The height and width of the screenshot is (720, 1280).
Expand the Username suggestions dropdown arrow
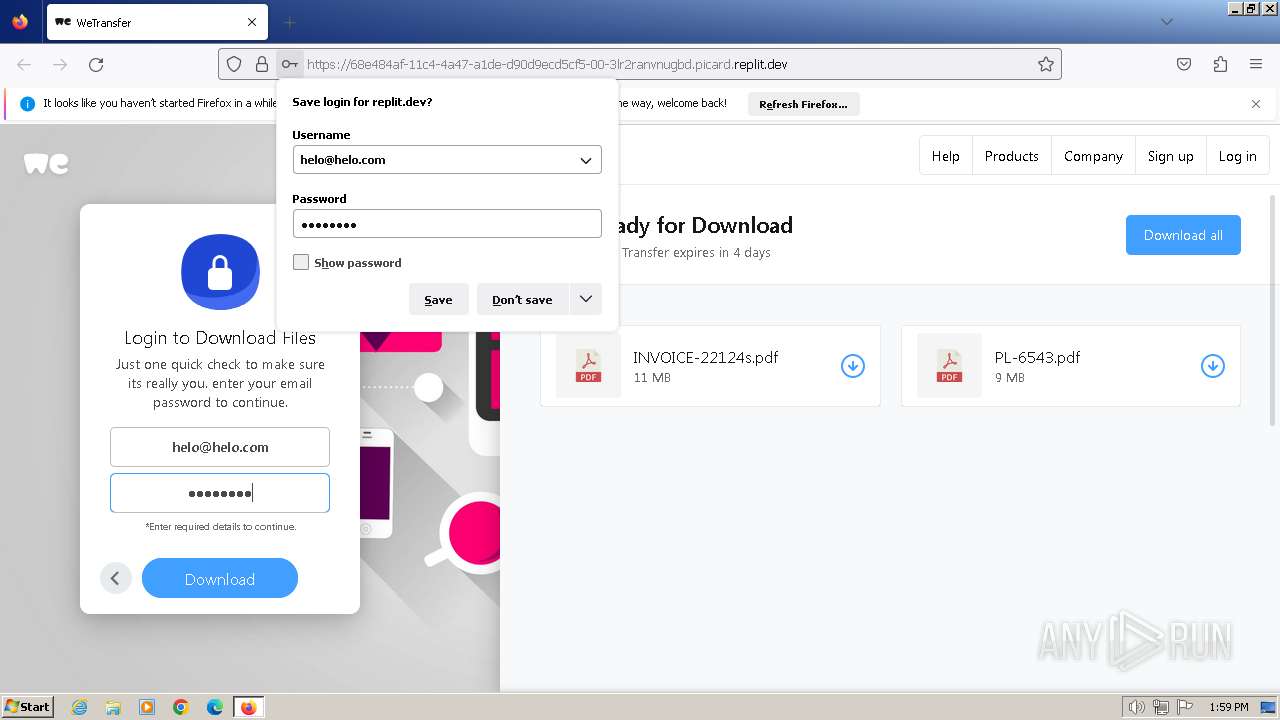586,160
